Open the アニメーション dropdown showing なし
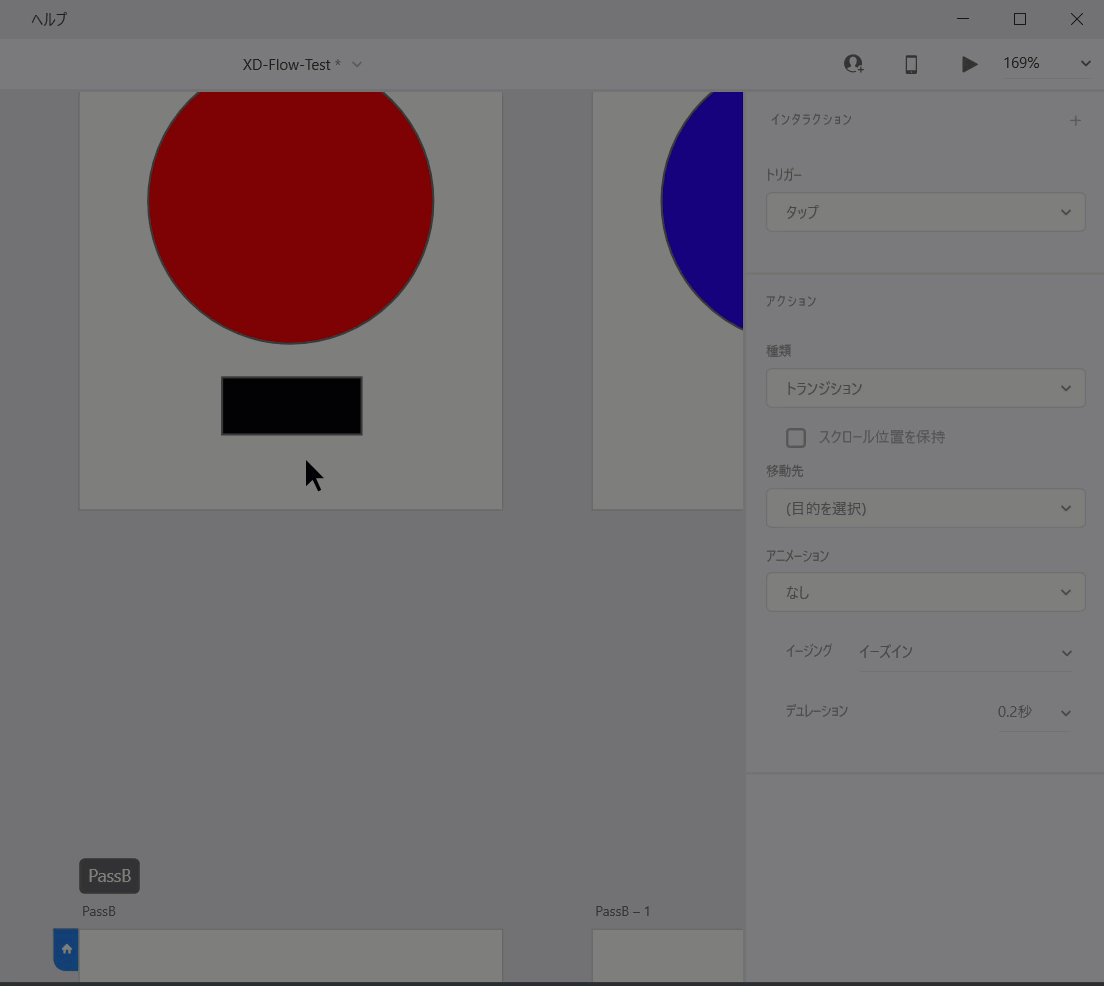 coord(925,592)
